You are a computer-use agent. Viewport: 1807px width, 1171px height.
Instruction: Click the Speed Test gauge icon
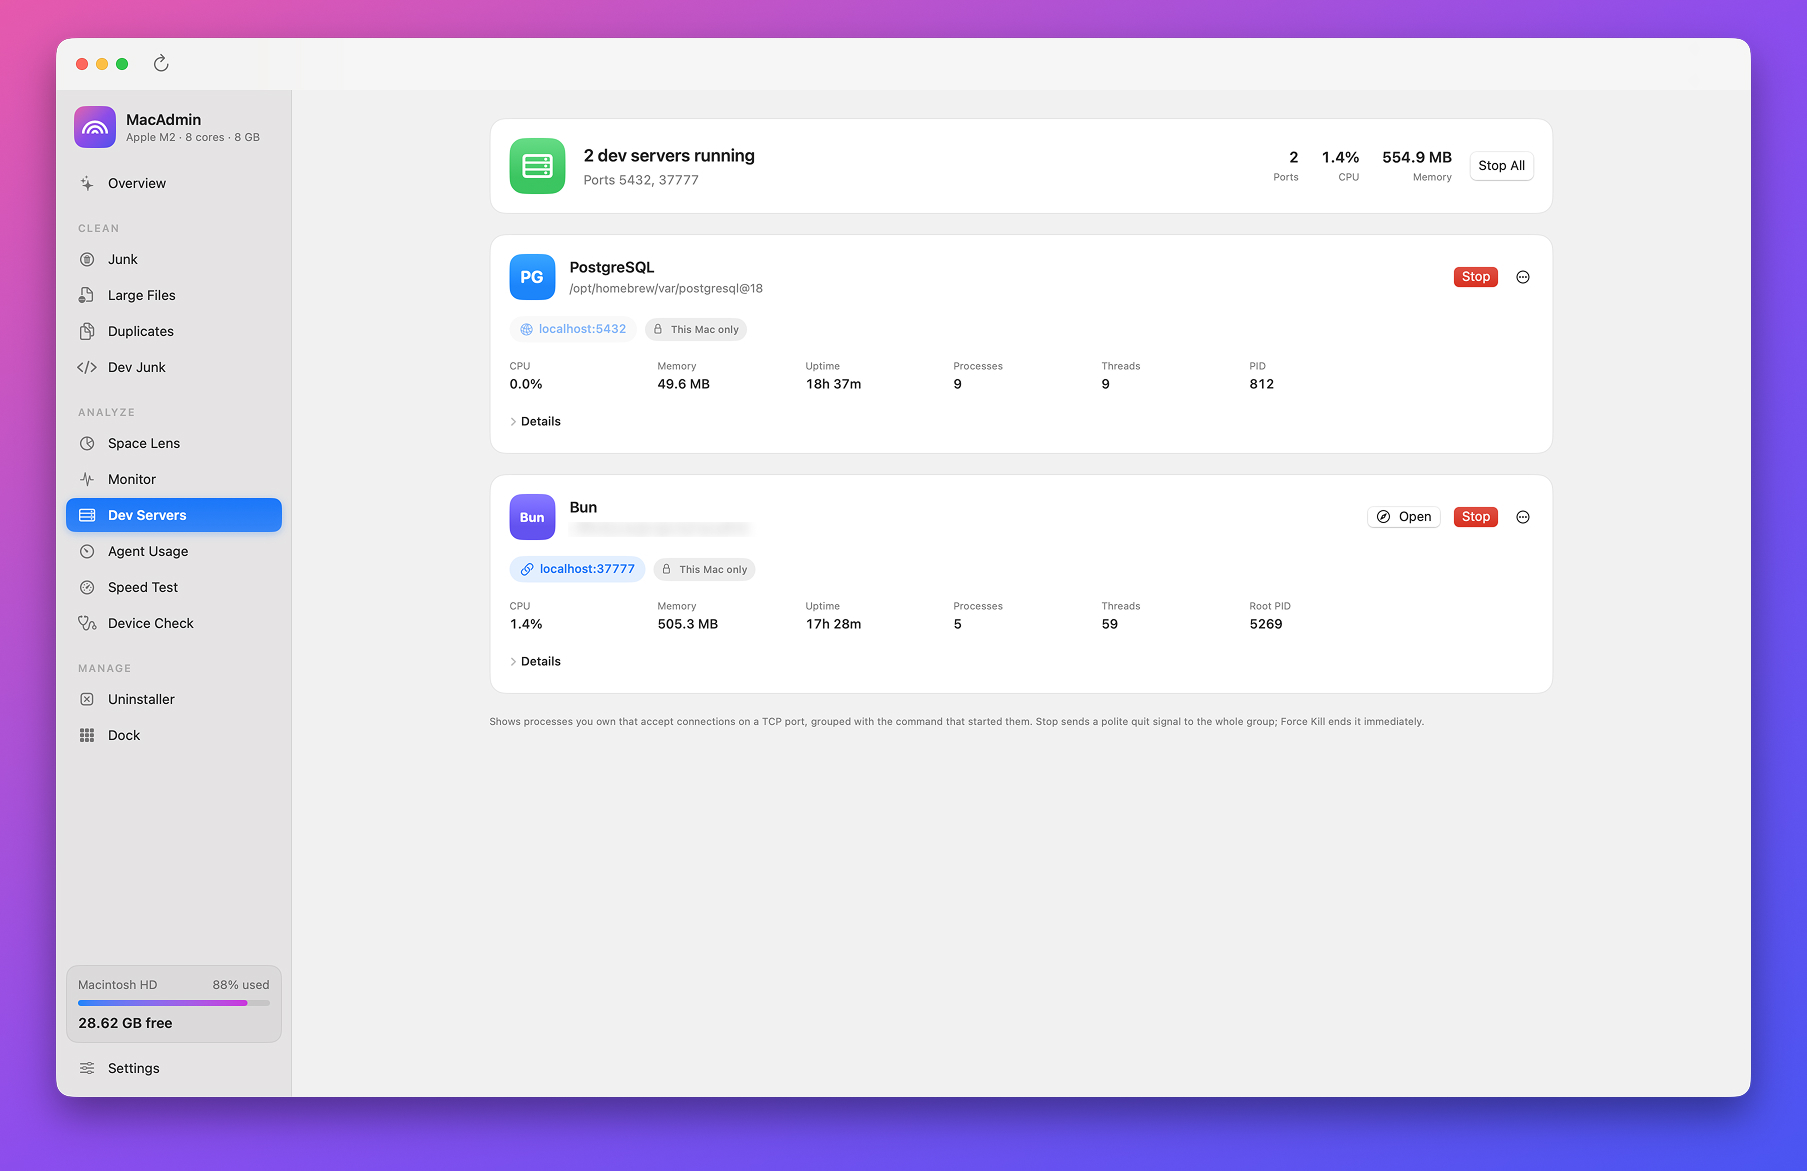(87, 587)
